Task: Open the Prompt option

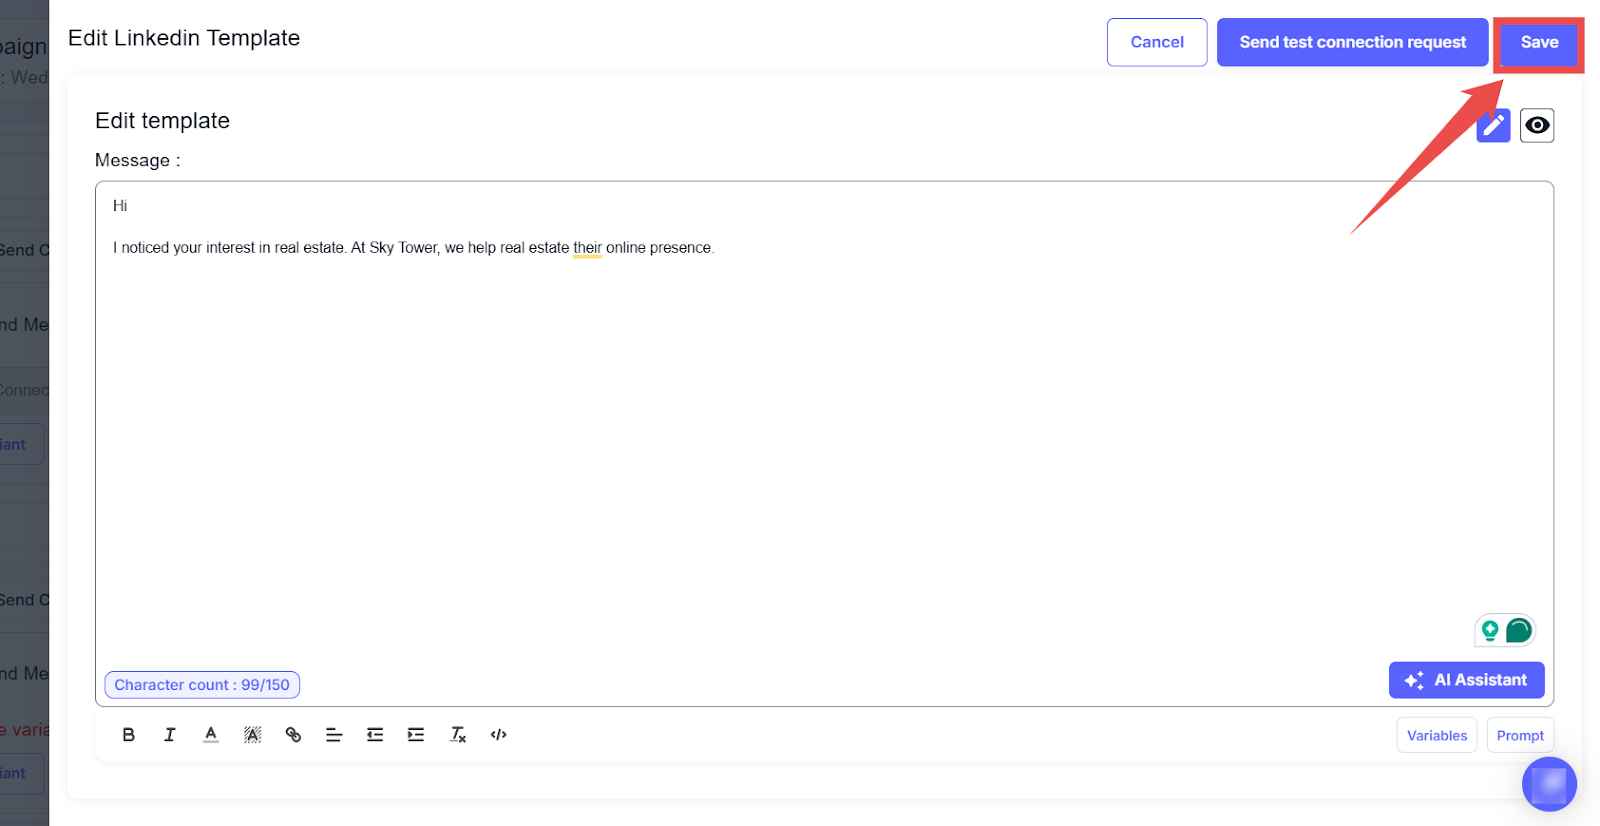Action: pyautogui.click(x=1520, y=735)
